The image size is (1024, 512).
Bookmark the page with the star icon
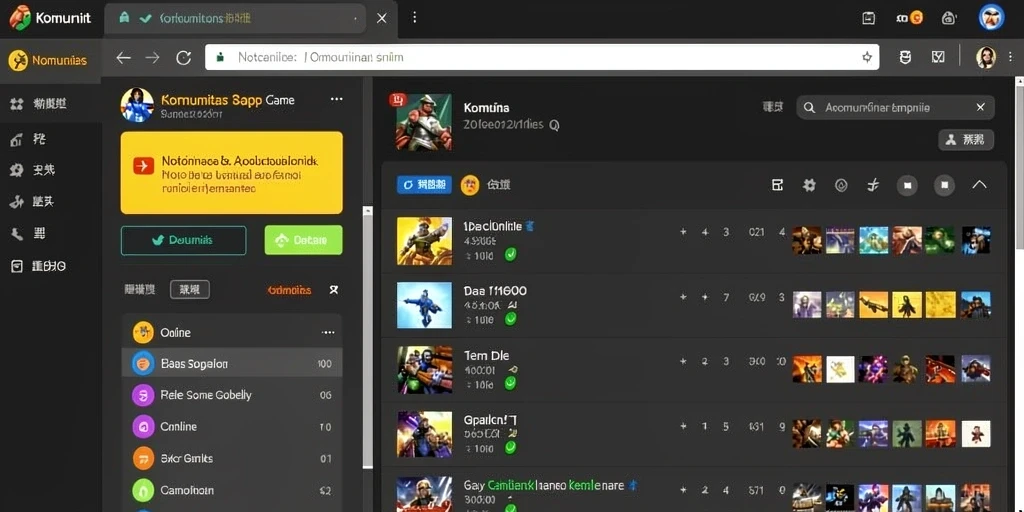tap(867, 57)
